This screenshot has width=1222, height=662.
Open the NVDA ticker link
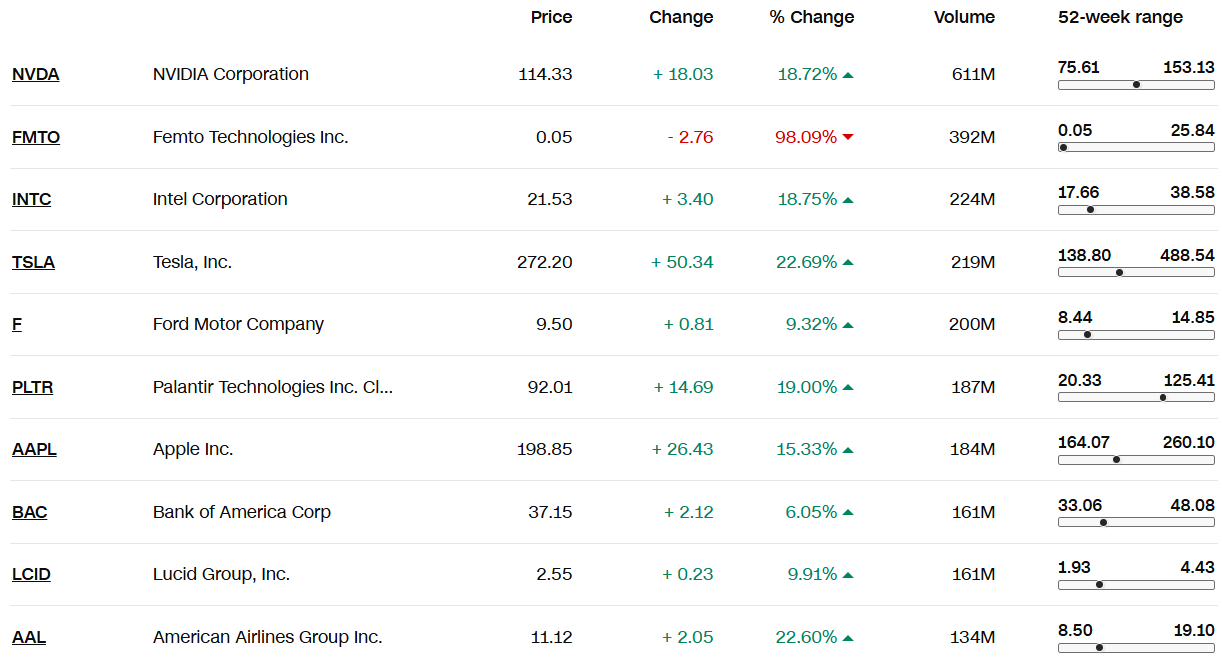coord(35,74)
